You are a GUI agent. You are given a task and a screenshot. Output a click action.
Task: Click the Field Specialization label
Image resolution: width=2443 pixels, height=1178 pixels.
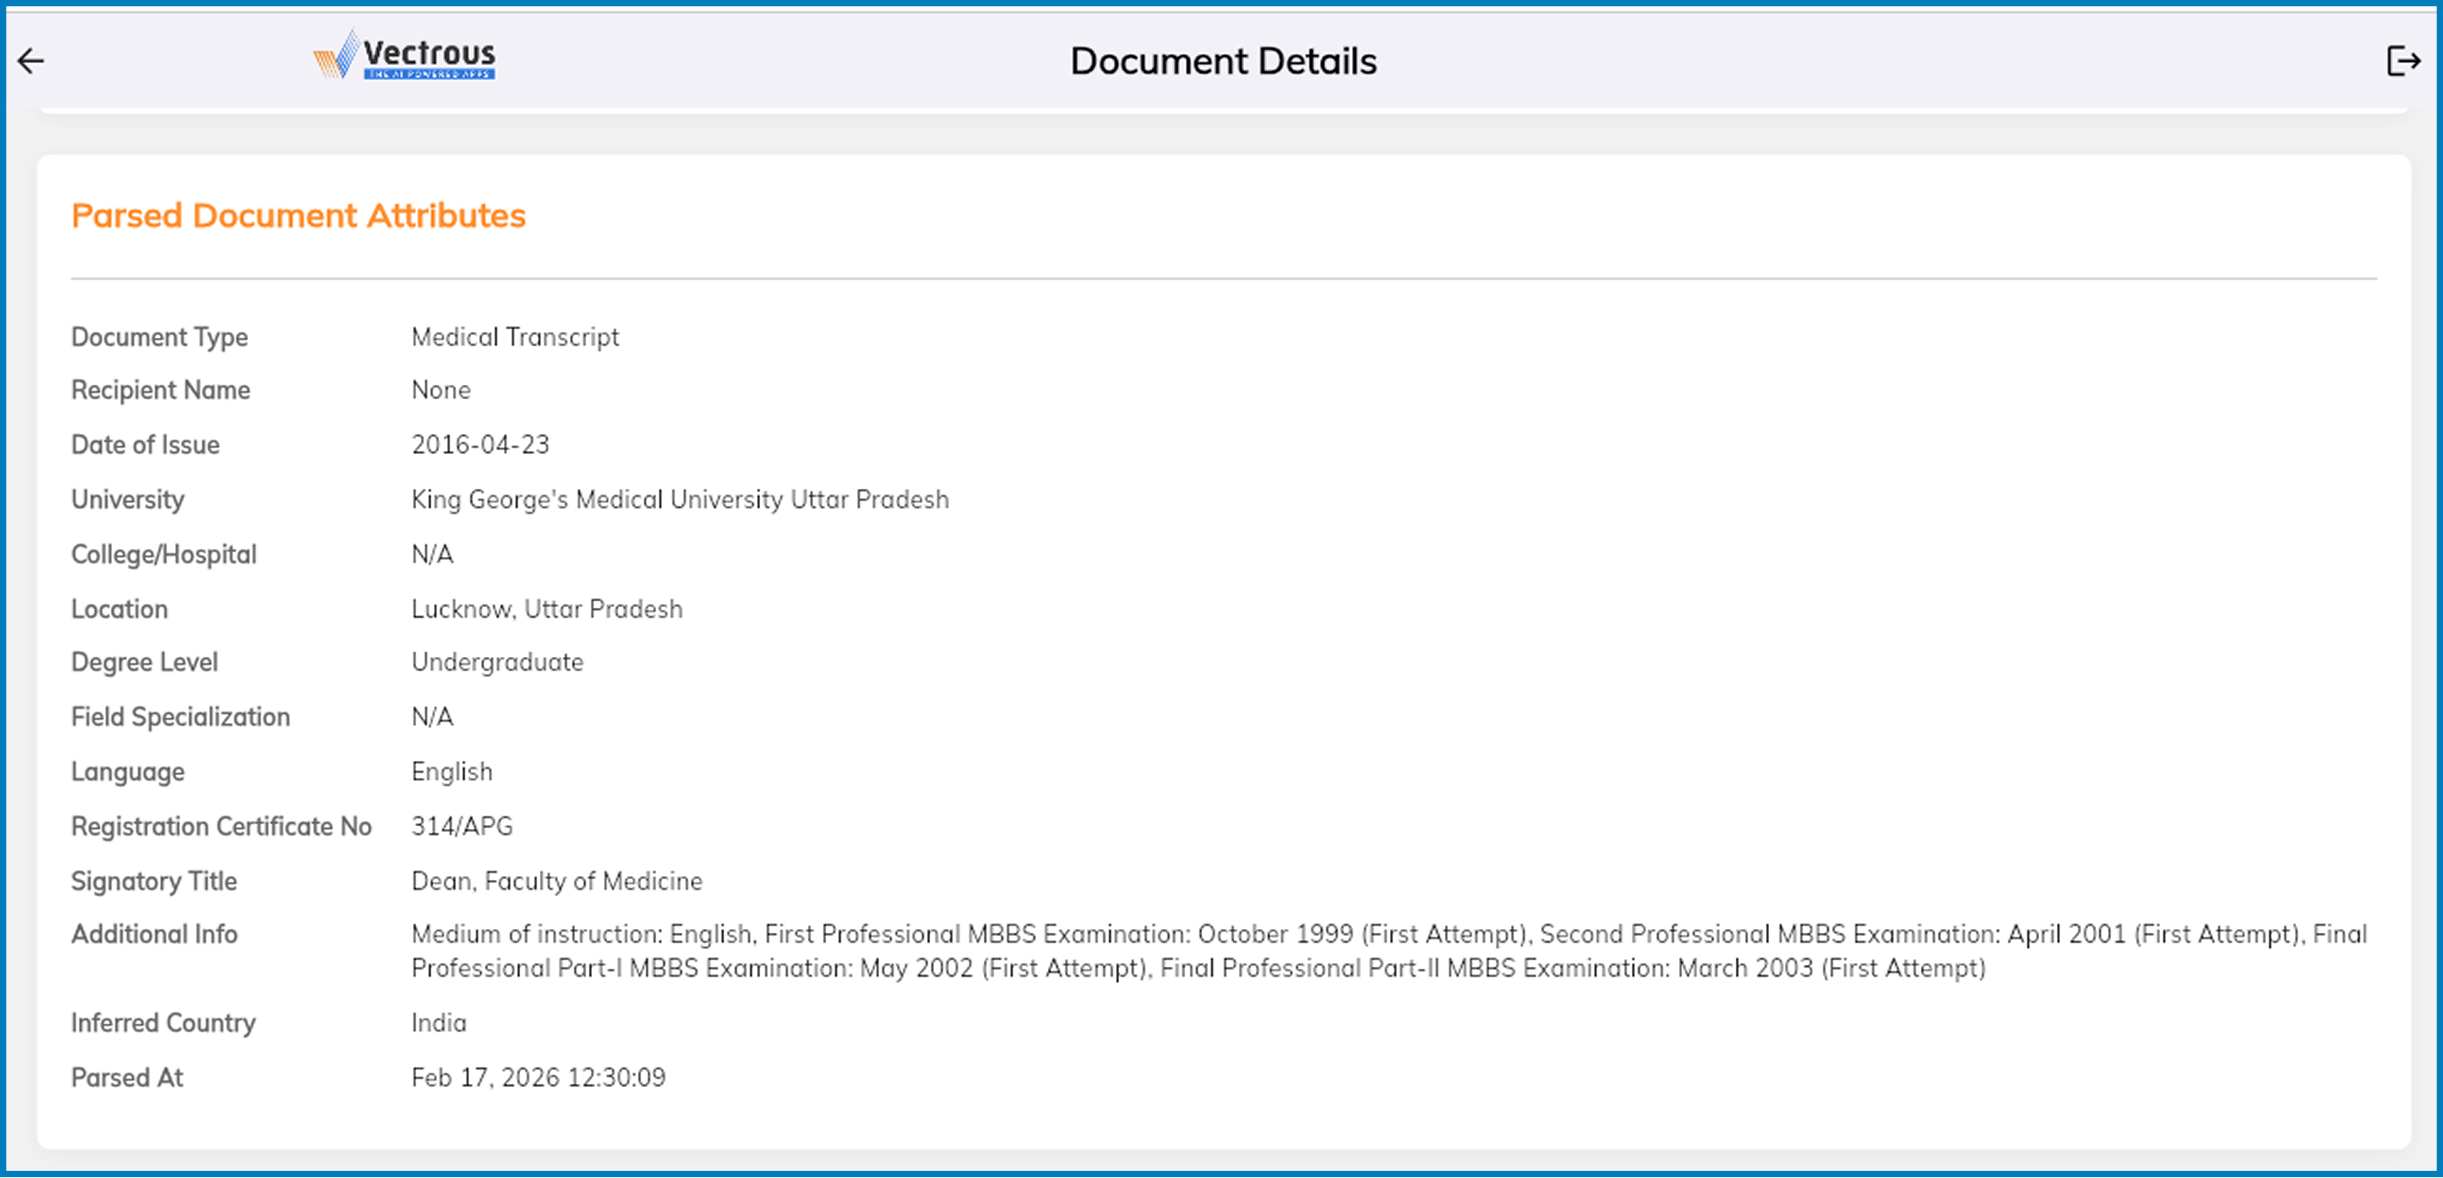coord(180,717)
